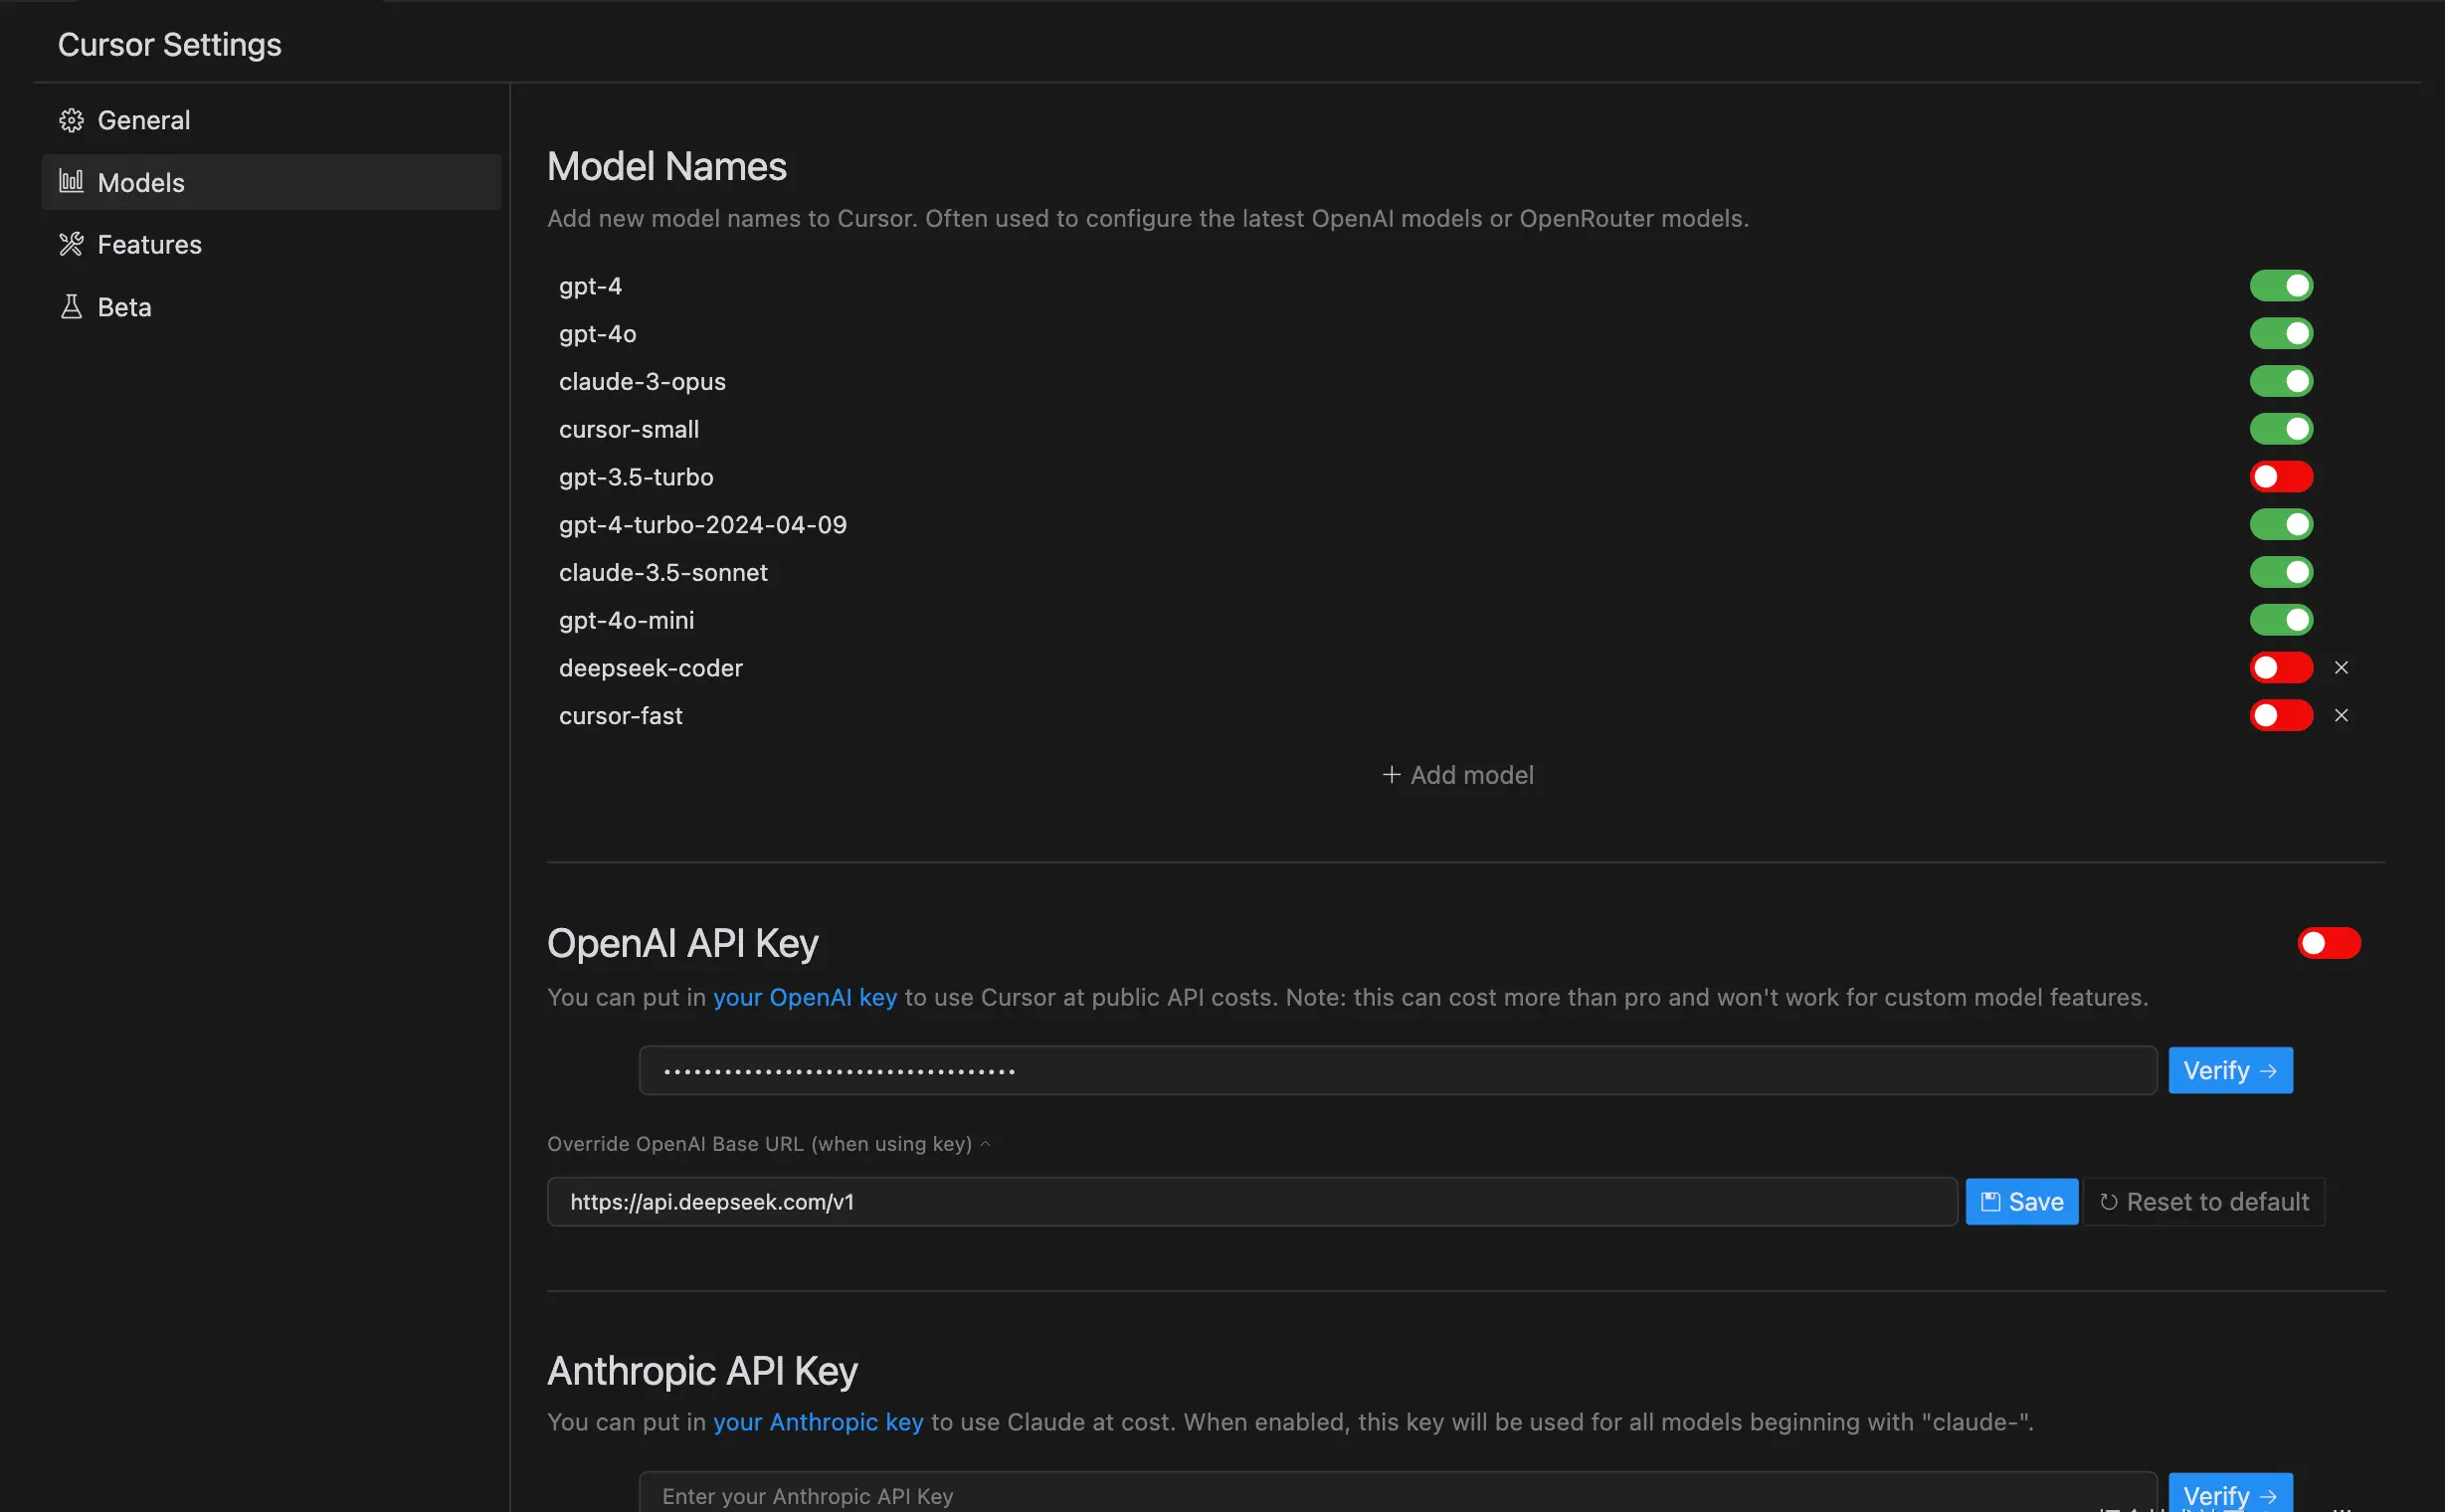Click the Beta flask icon
This screenshot has height=1512, width=2445.
(x=71, y=306)
